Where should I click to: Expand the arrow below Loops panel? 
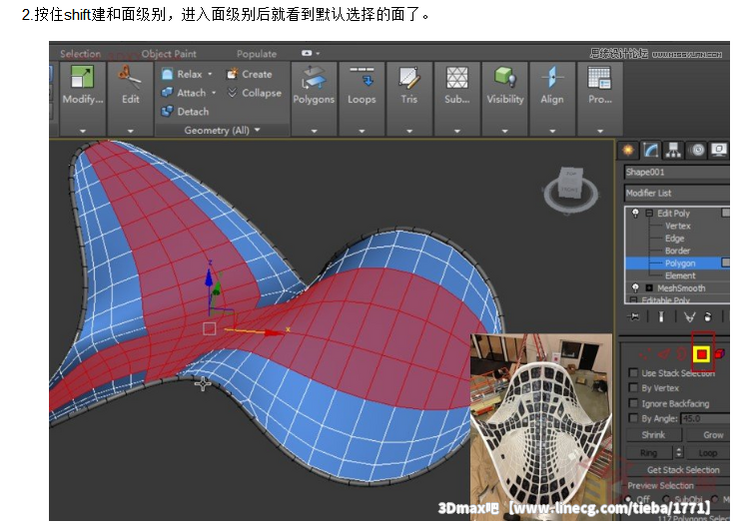(362, 131)
